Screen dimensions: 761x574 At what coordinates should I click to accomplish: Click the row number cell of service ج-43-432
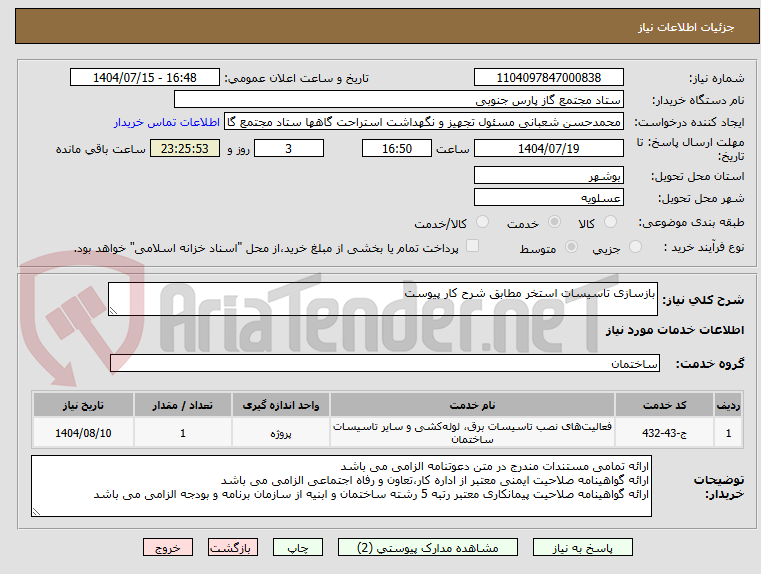tap(728, 433)
